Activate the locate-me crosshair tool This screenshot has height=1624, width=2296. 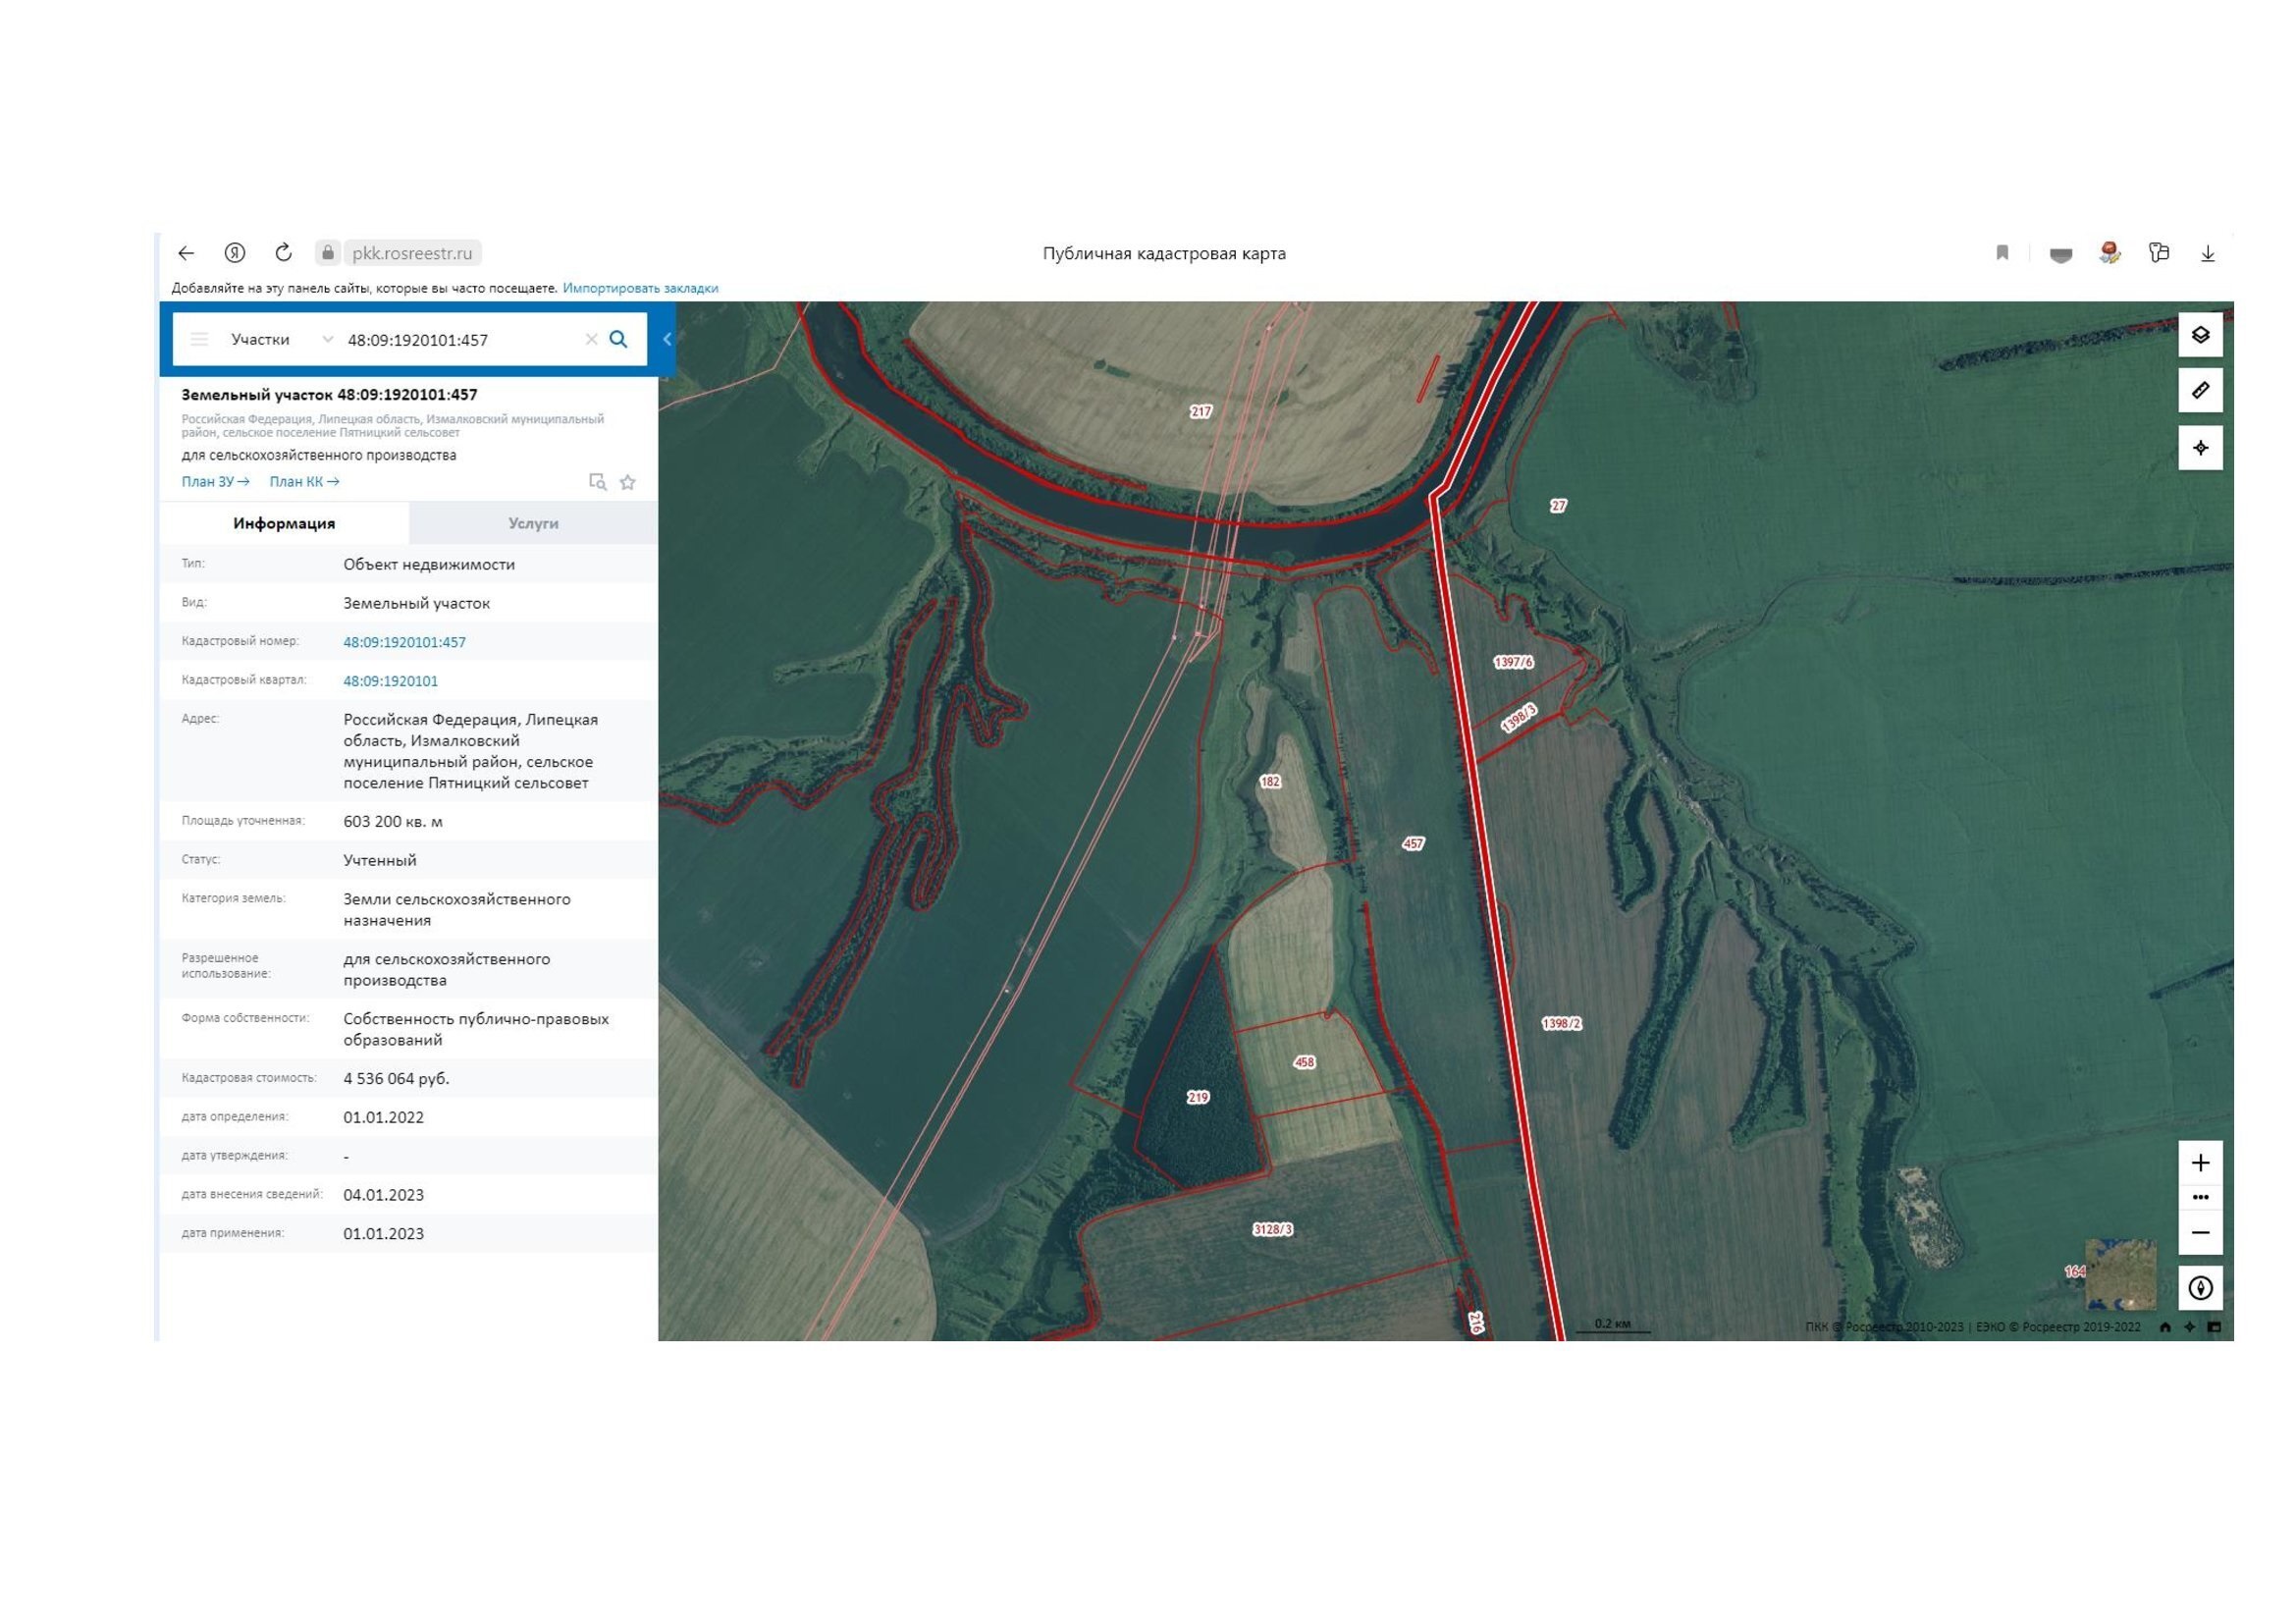point(2201,448)
